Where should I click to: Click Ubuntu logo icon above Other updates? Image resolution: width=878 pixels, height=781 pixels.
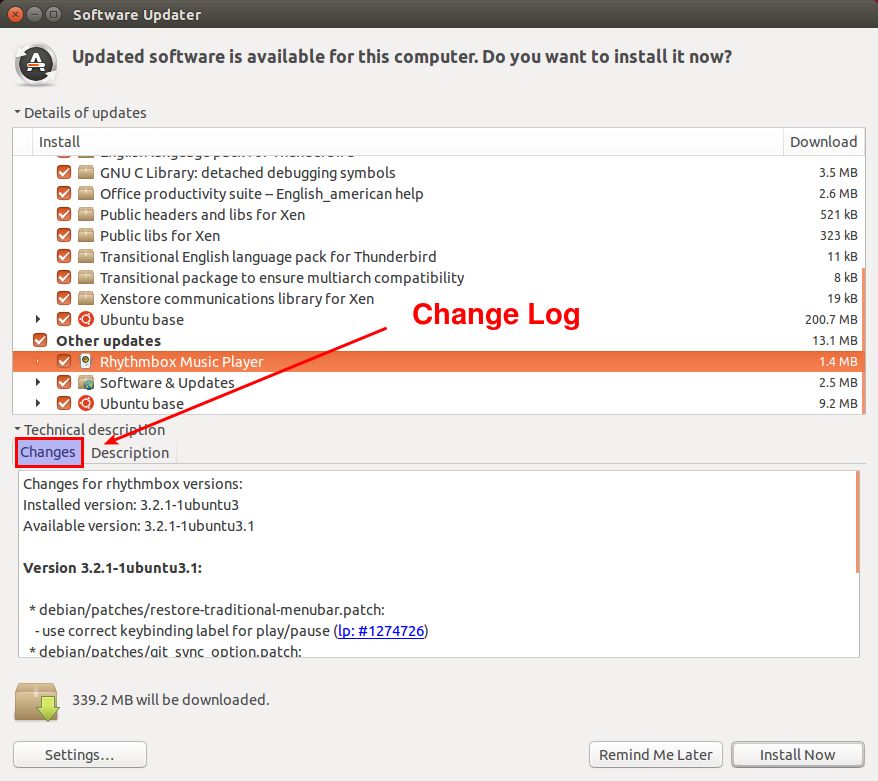[86, 320]
